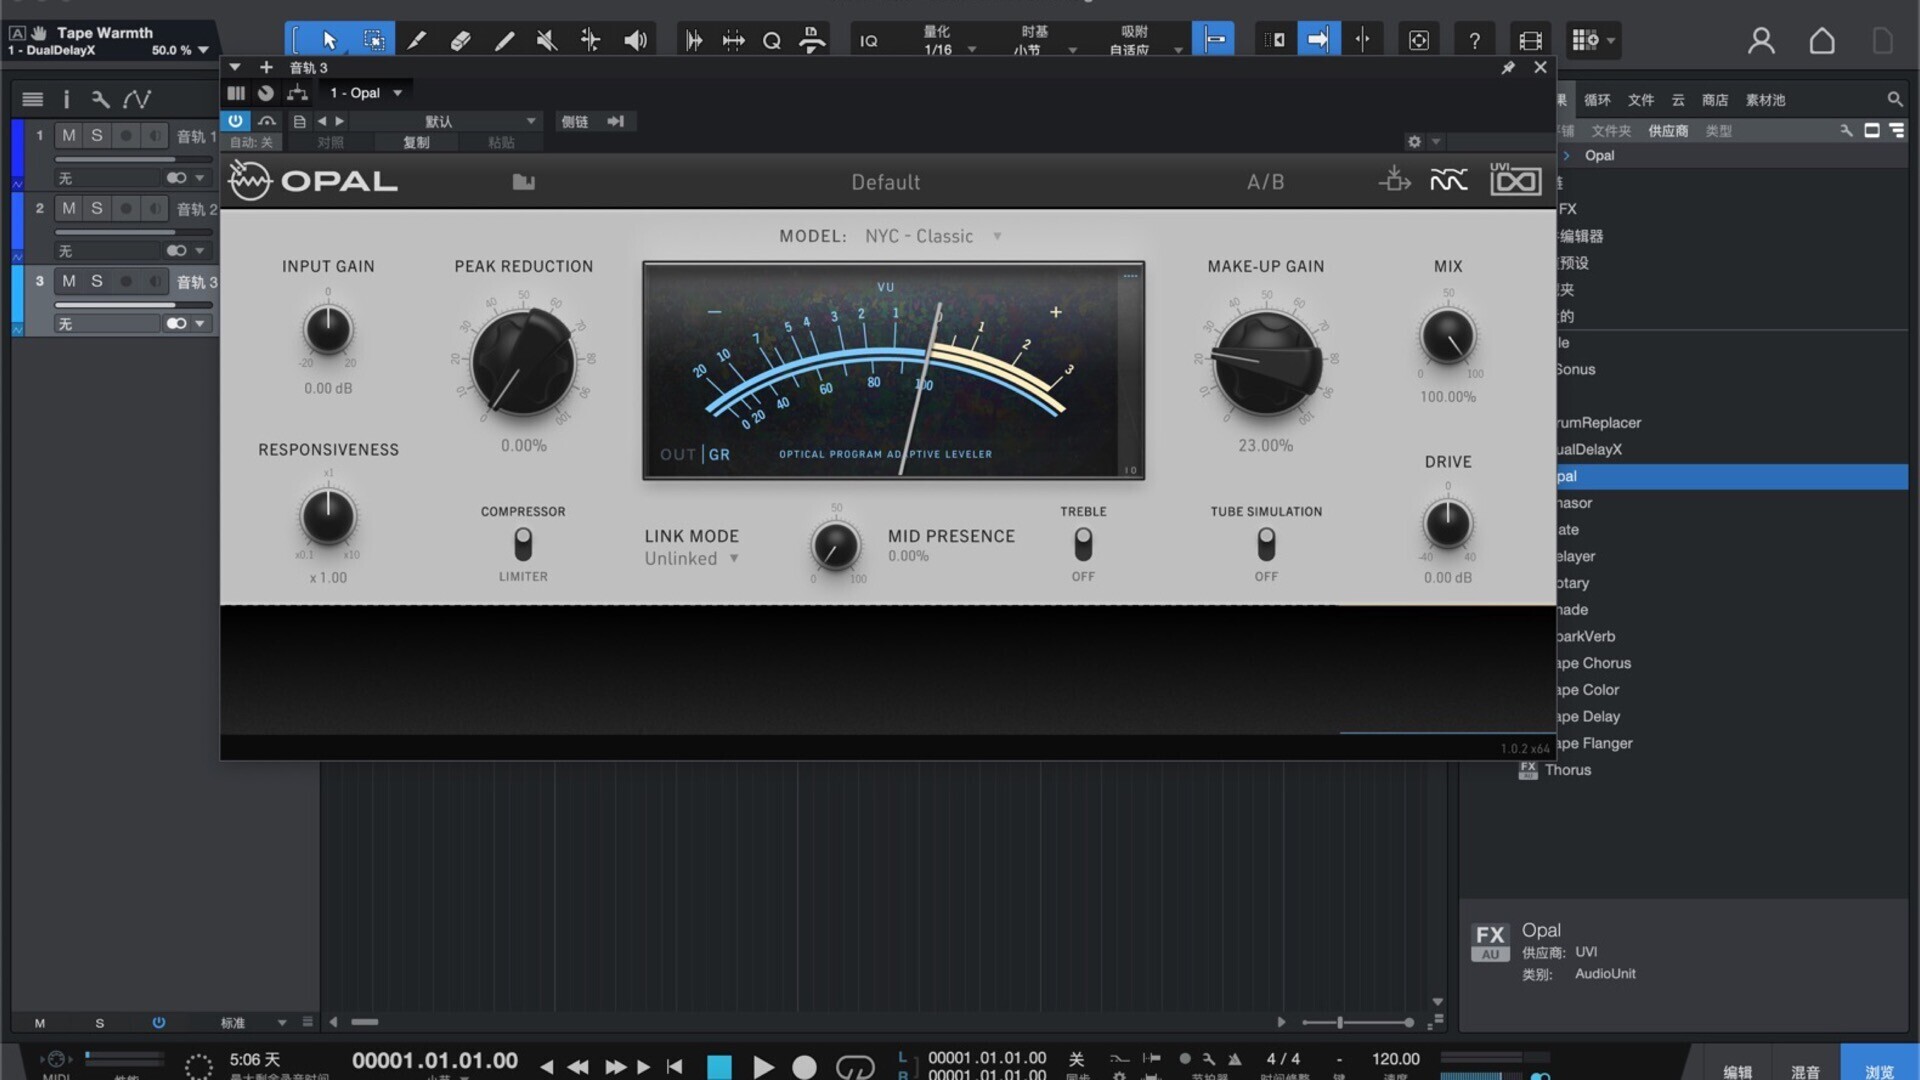Open the help question mark
The image size is (1920, 1080).
click(x=1474, y=41)
